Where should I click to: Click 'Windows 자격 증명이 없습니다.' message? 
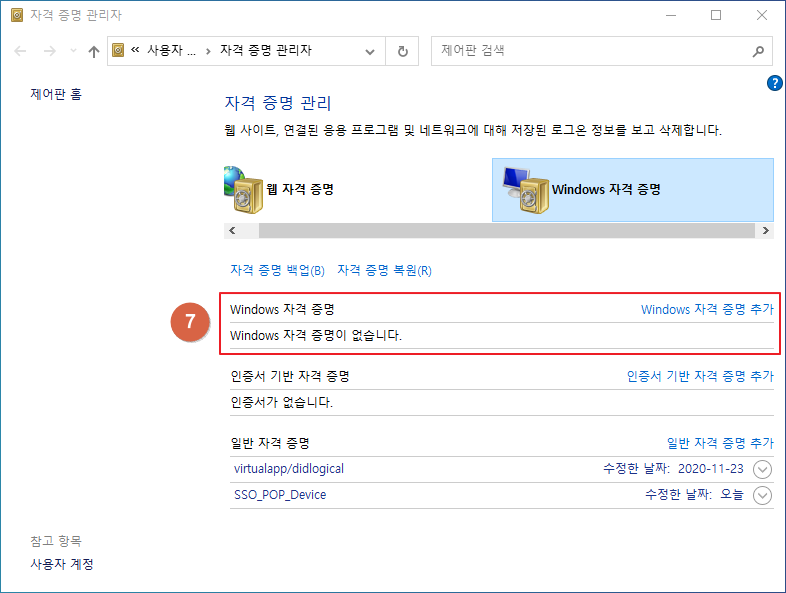click(316, 335)
